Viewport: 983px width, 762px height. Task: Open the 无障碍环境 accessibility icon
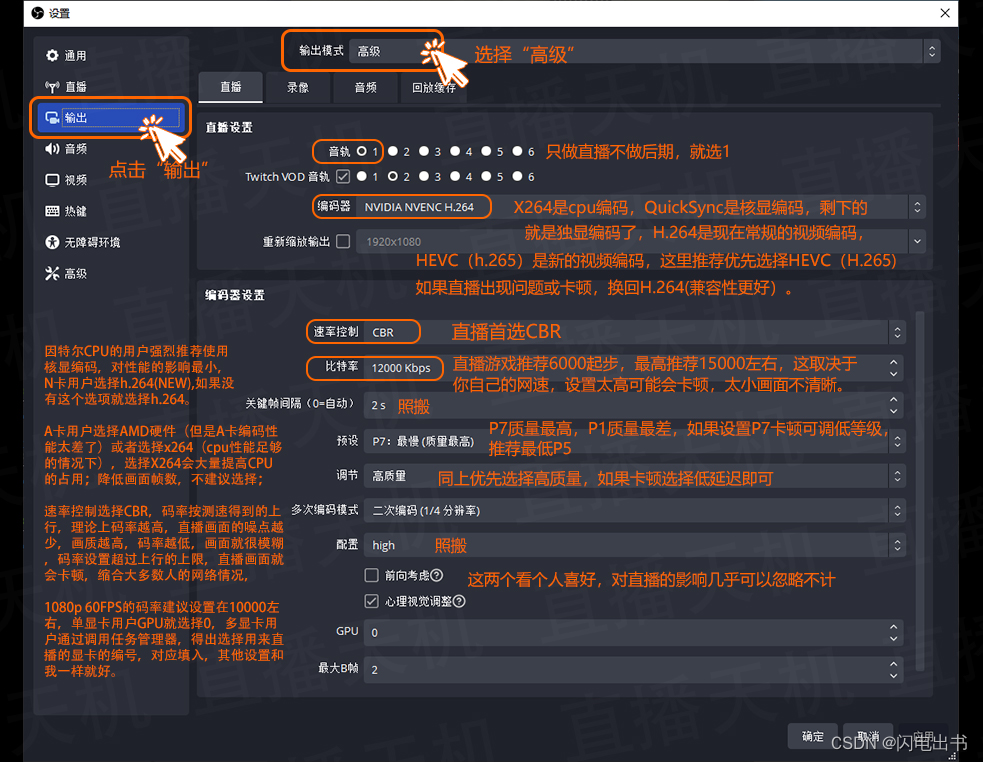[52, 242]
